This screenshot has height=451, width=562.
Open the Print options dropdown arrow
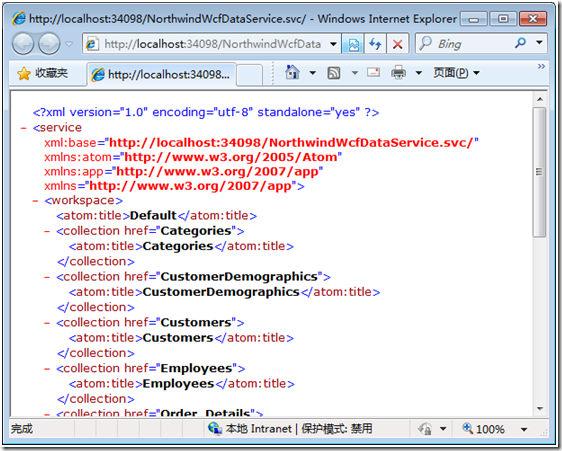coord(418,73)
